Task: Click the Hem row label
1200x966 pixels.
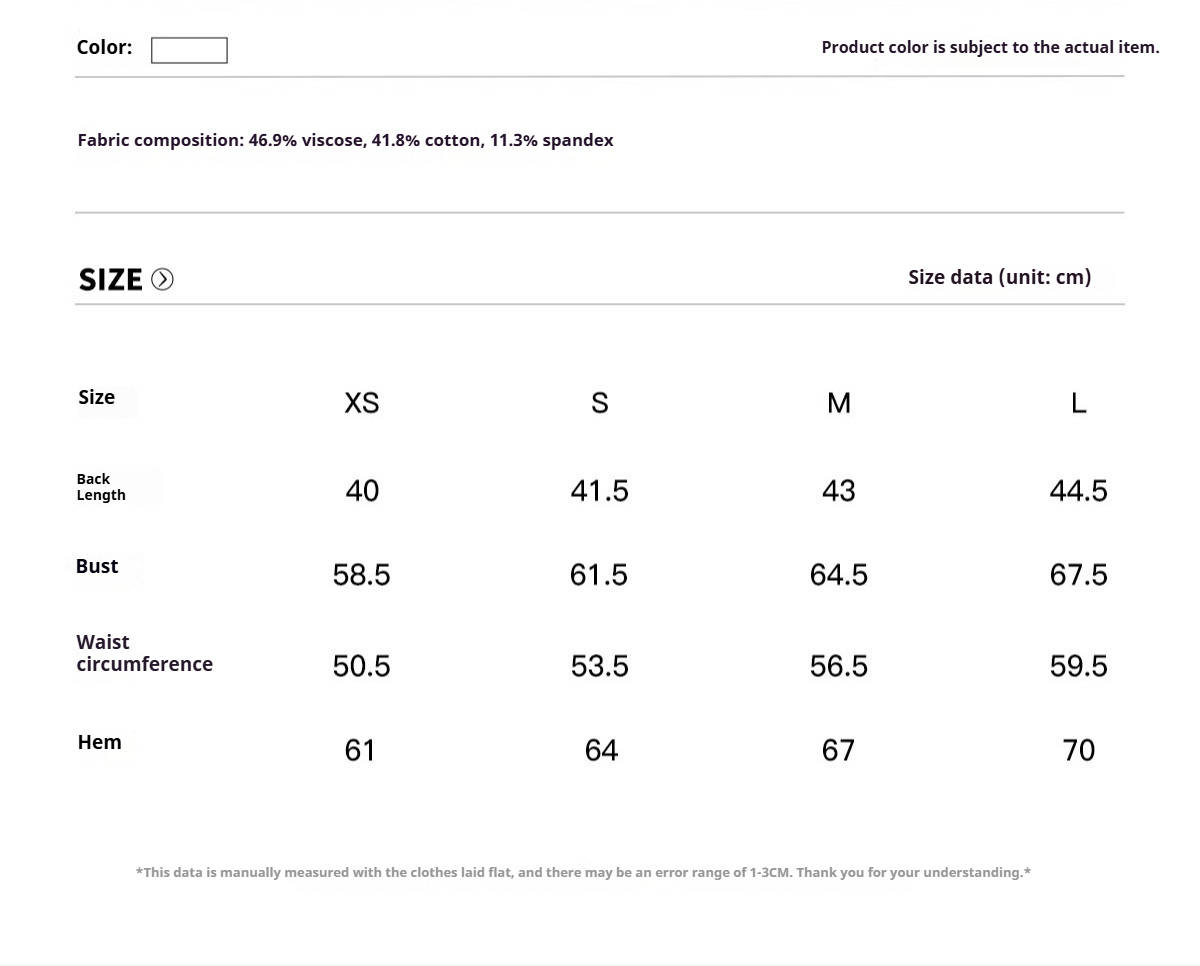Action: [99, 742]
